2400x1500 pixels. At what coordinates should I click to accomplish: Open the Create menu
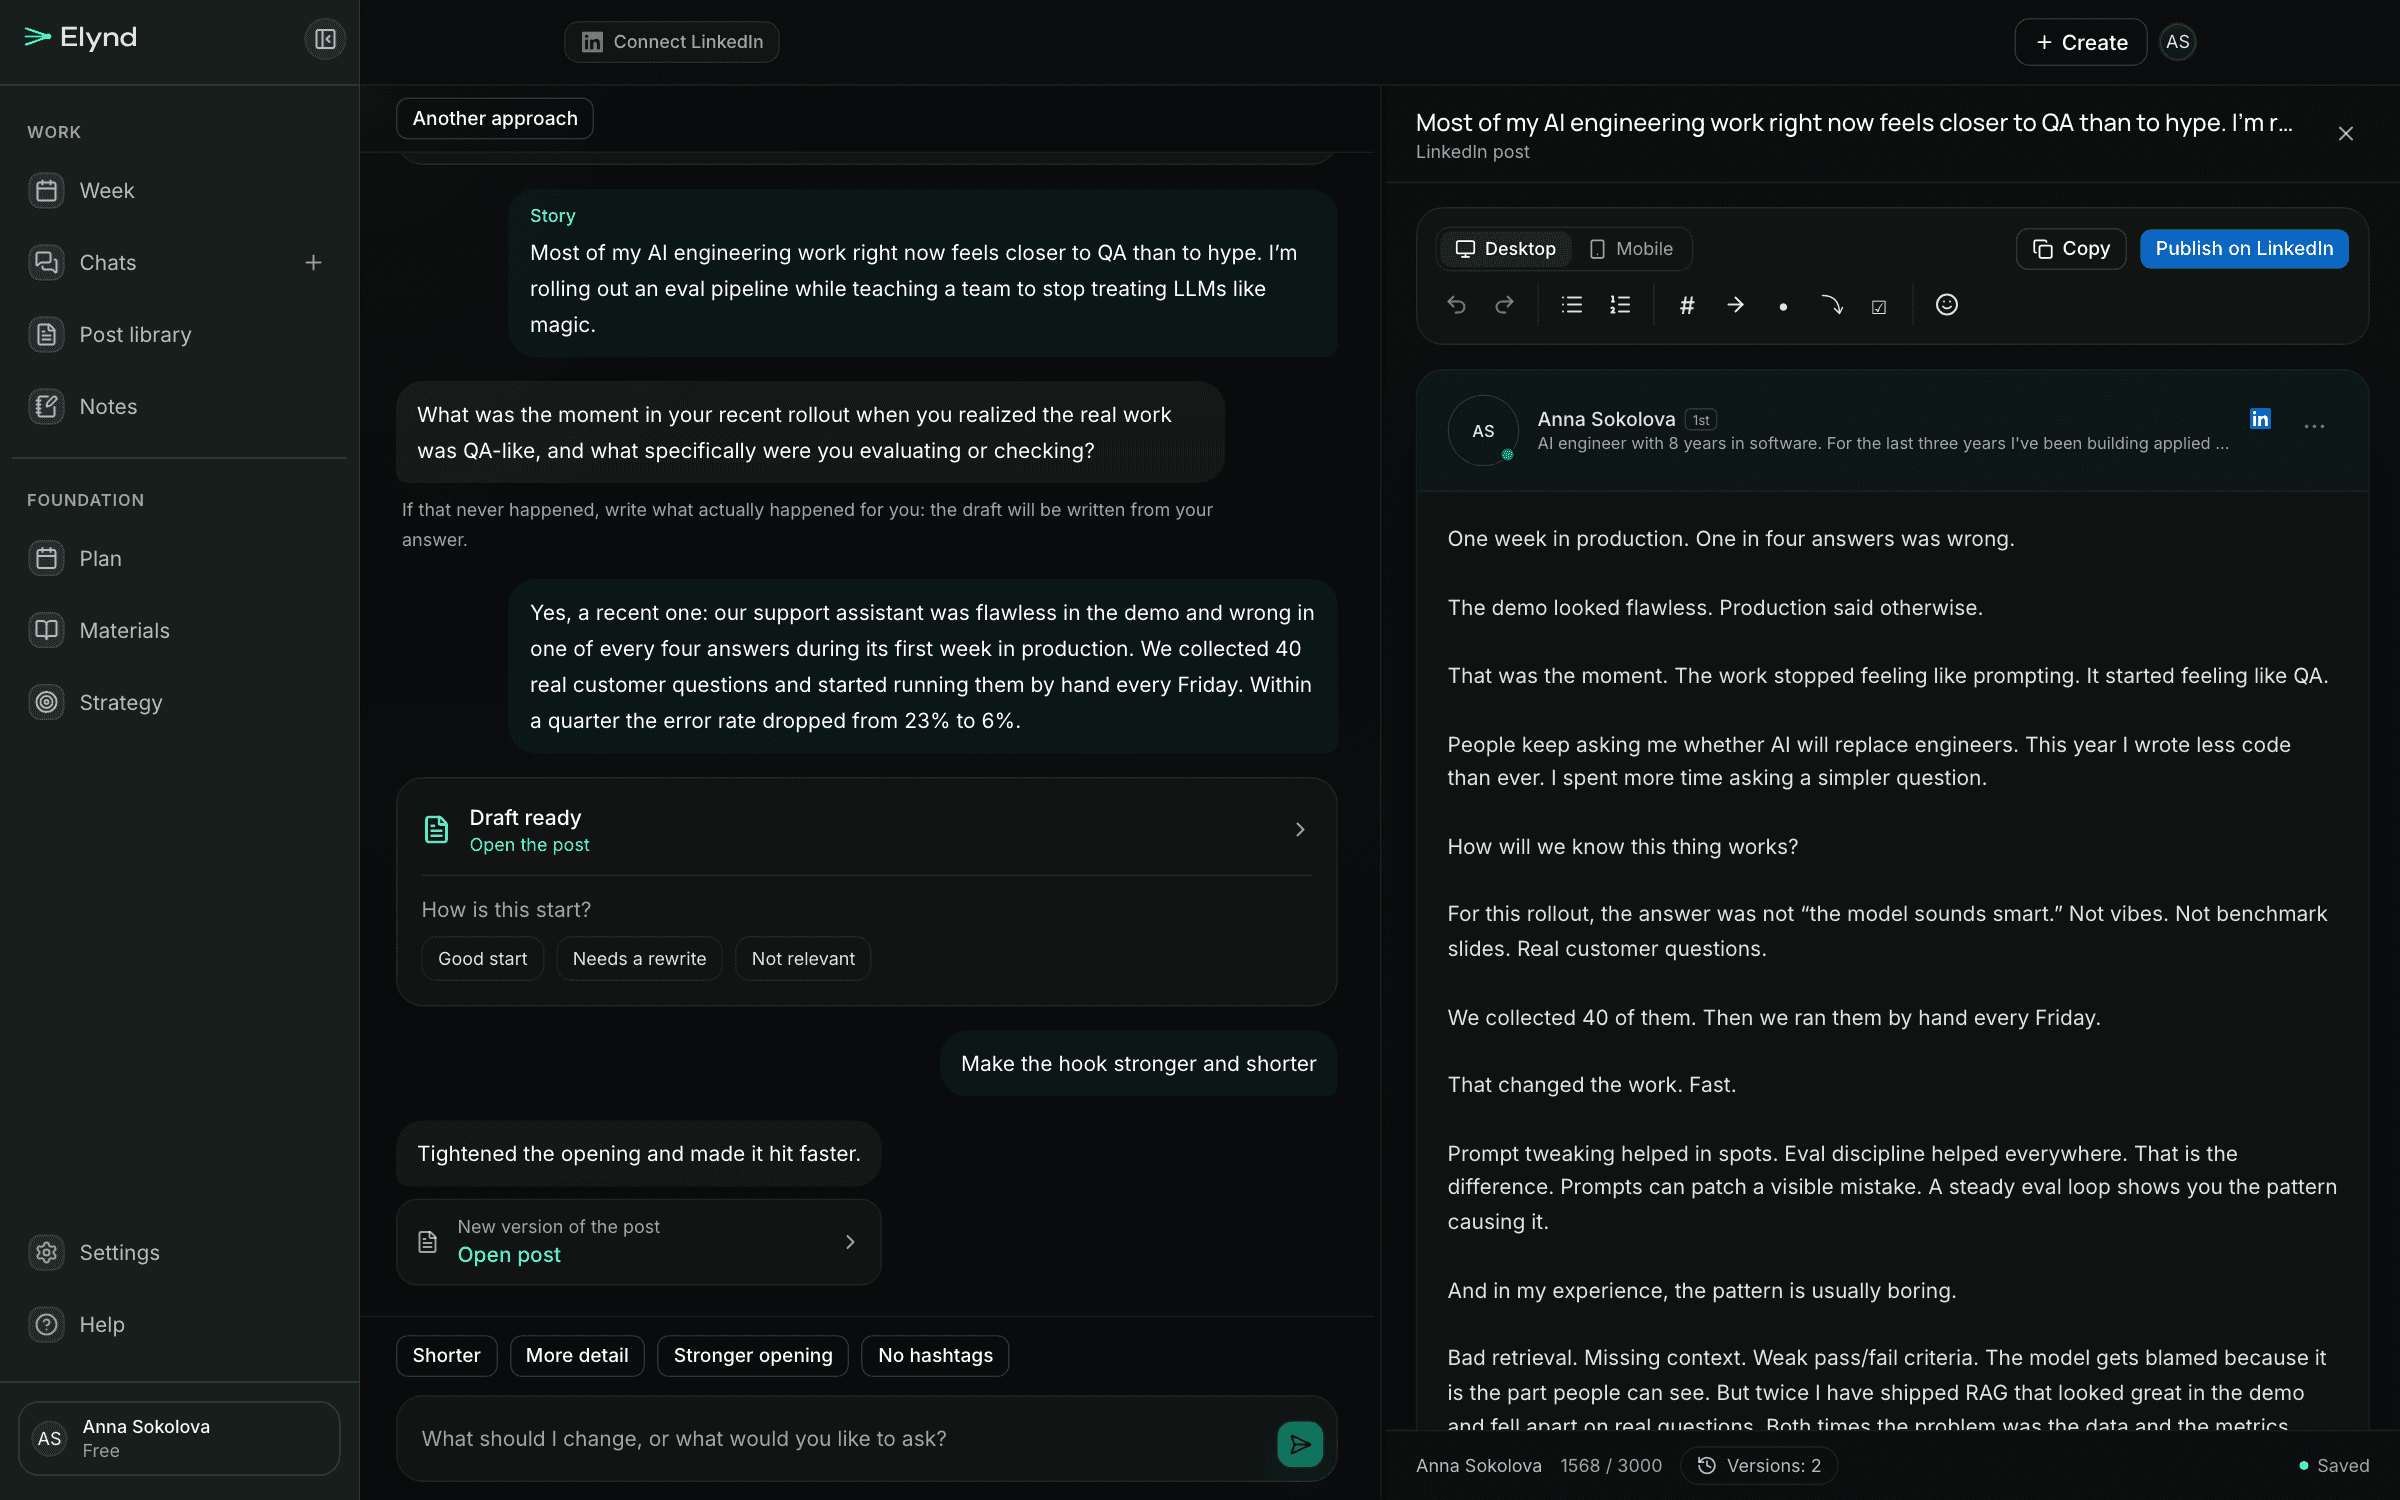pyautogui.click(x=2080, y=42)
